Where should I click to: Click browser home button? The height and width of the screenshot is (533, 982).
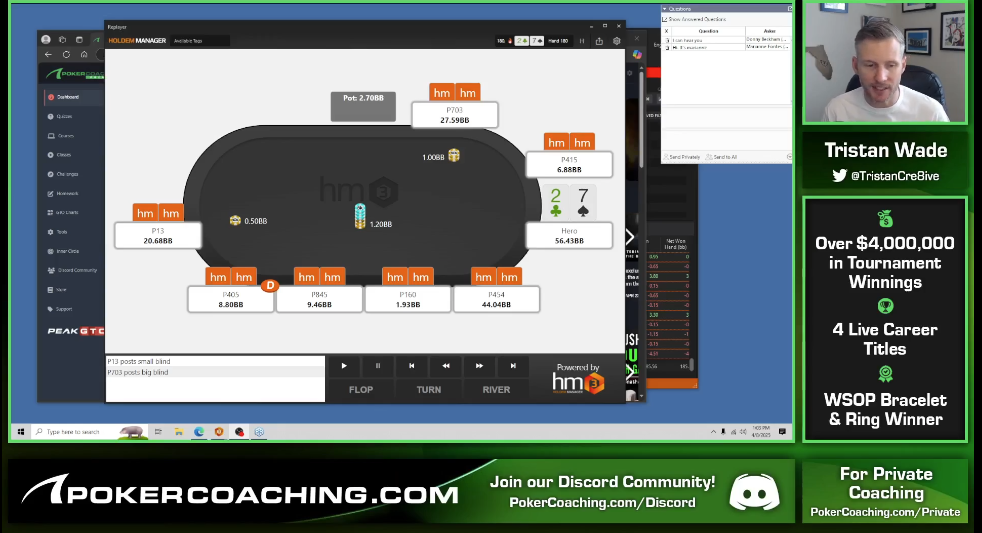click(x=84, y=54)
